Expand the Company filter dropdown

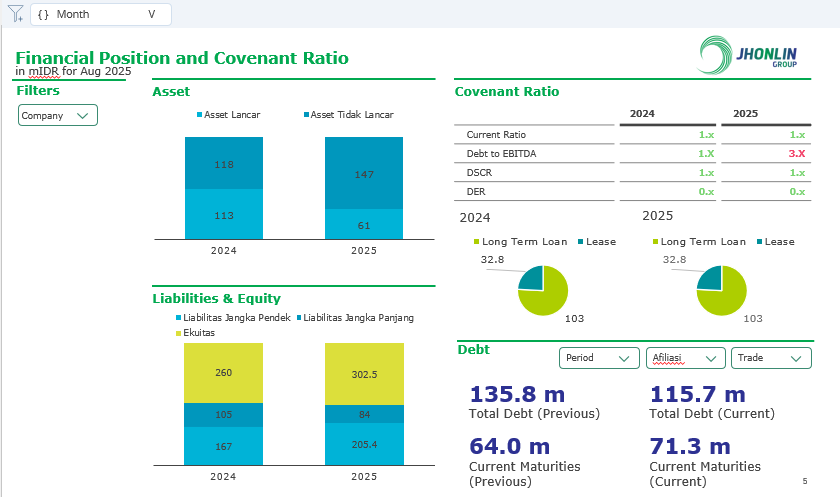point(58,115)
